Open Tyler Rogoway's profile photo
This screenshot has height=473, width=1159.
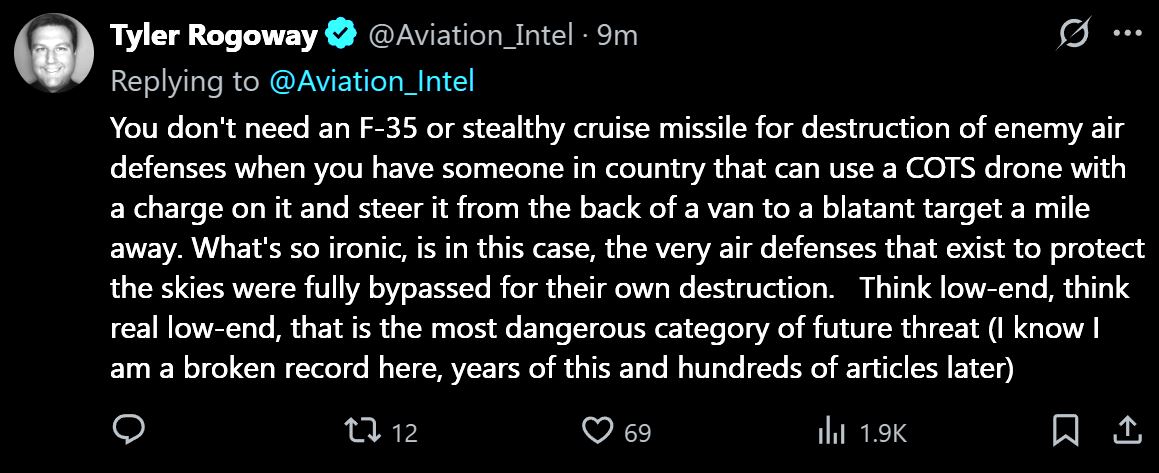coord(54,53)
